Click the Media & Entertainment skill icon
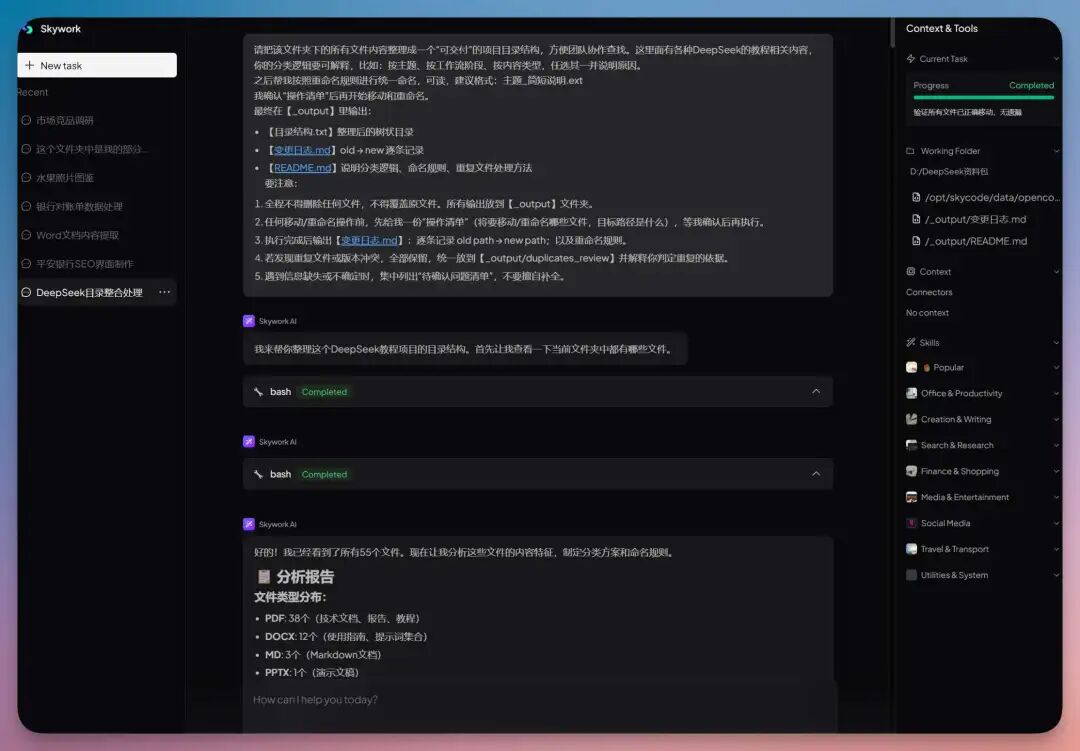The width and height of the screenshot is (1080, 751). pos(910,497)
